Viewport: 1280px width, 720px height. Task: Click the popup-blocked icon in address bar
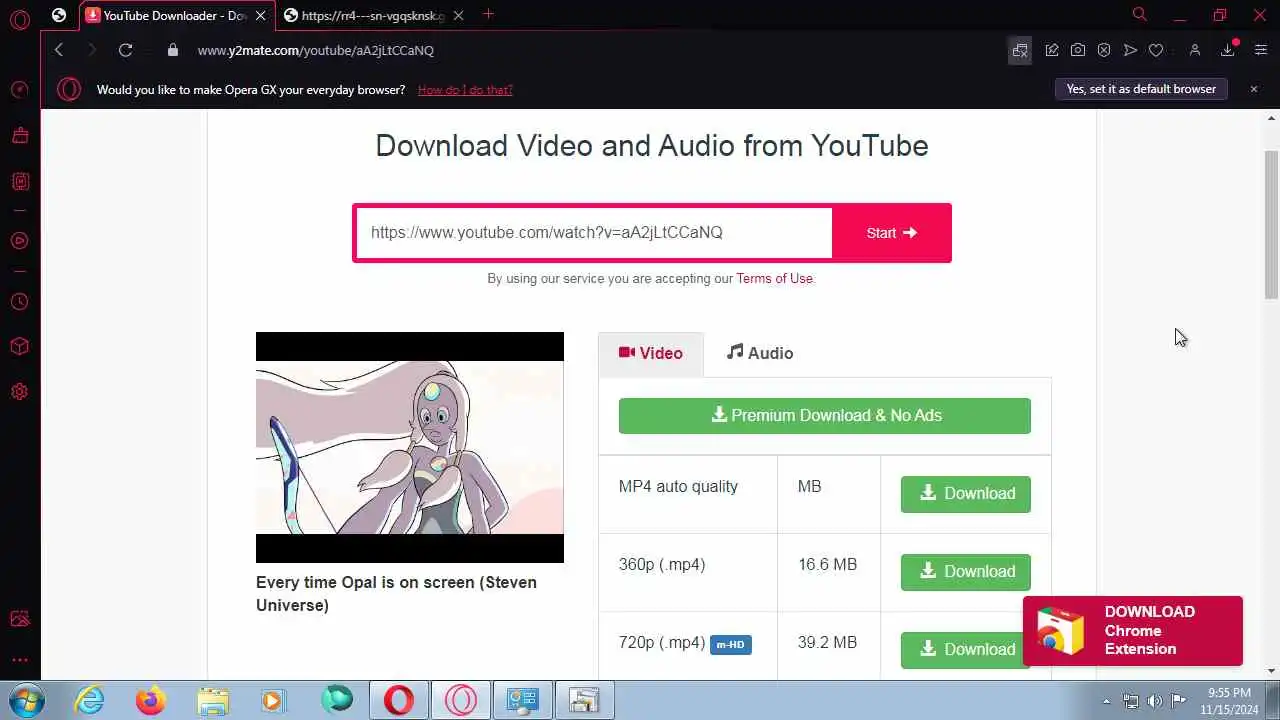coord(1020,50)
